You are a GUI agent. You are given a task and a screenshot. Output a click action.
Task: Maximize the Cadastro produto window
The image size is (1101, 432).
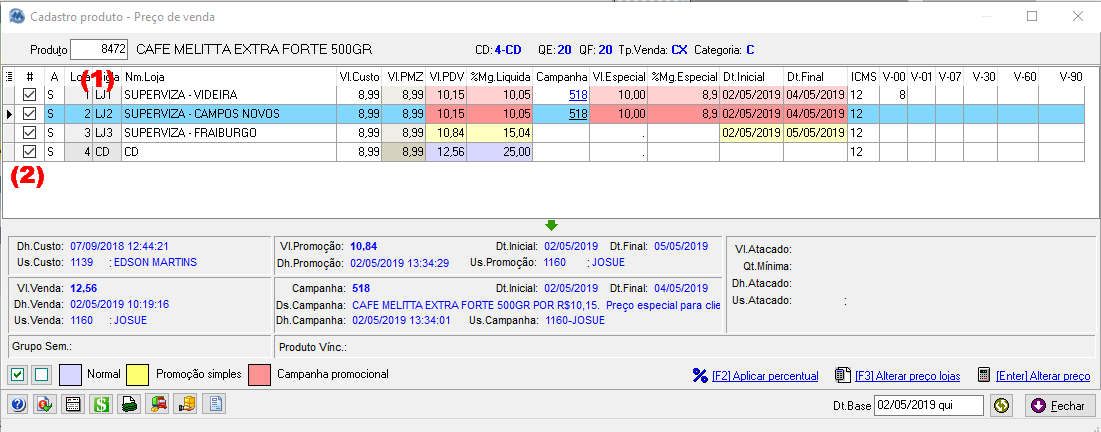pos(1032,16)
